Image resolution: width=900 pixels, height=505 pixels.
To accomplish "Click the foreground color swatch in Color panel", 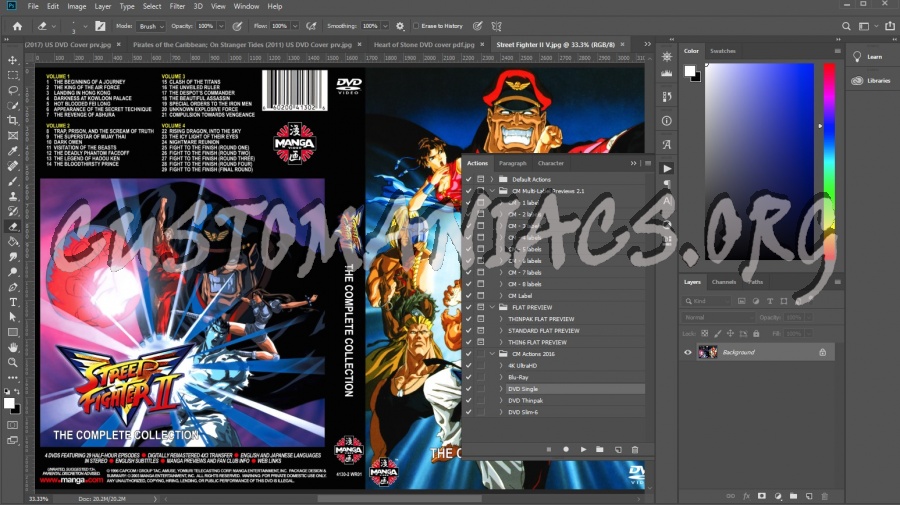I will [x=689, y=71].
